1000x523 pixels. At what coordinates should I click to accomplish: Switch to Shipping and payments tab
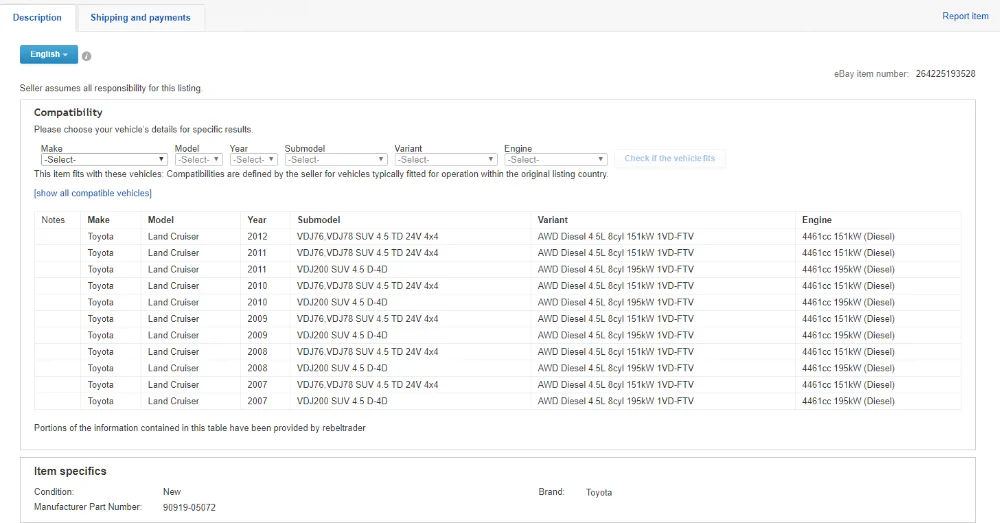[x=140, y=18]
